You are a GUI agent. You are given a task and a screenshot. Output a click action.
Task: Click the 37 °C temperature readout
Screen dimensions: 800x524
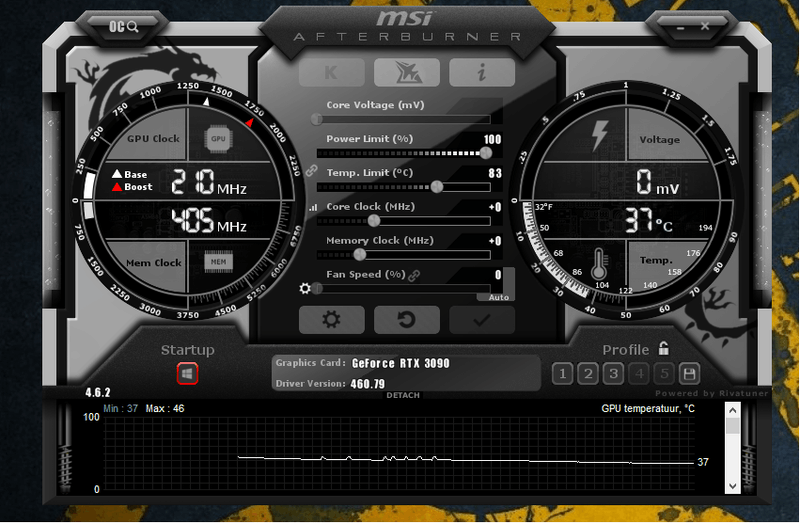click(649, 220)
